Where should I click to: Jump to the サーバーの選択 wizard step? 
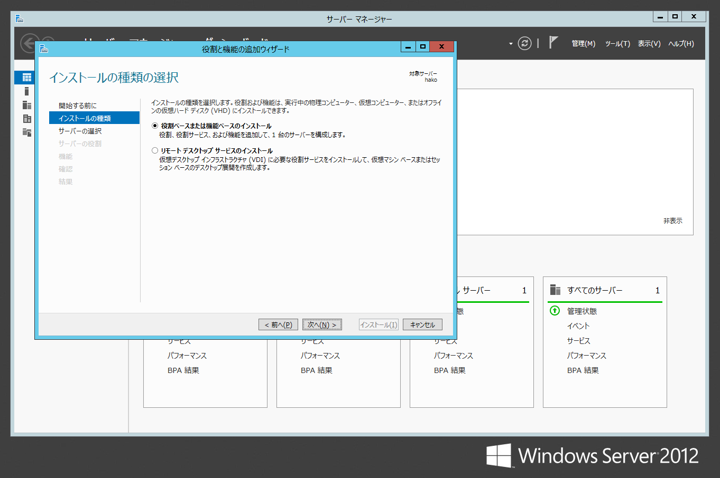(80, 131)
